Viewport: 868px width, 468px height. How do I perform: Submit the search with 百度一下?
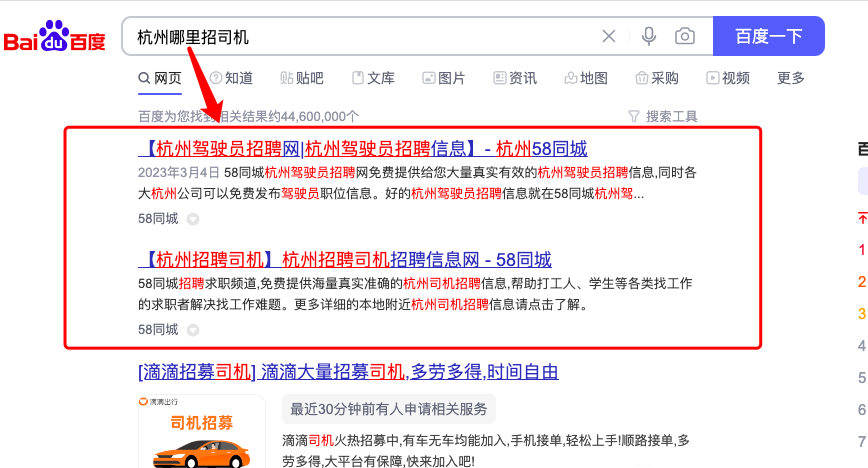pyautogui.click(x=768, y=37)
